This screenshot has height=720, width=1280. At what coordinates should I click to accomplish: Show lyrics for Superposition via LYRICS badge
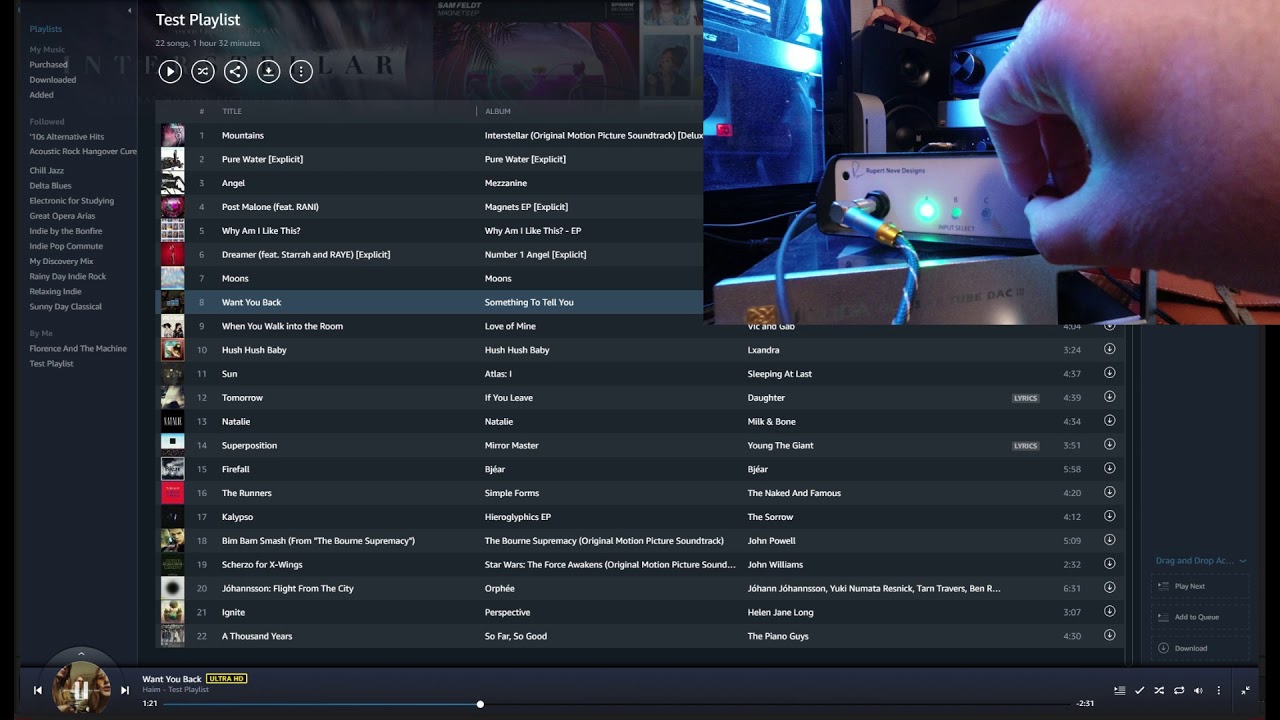[x=1026, y=446]
